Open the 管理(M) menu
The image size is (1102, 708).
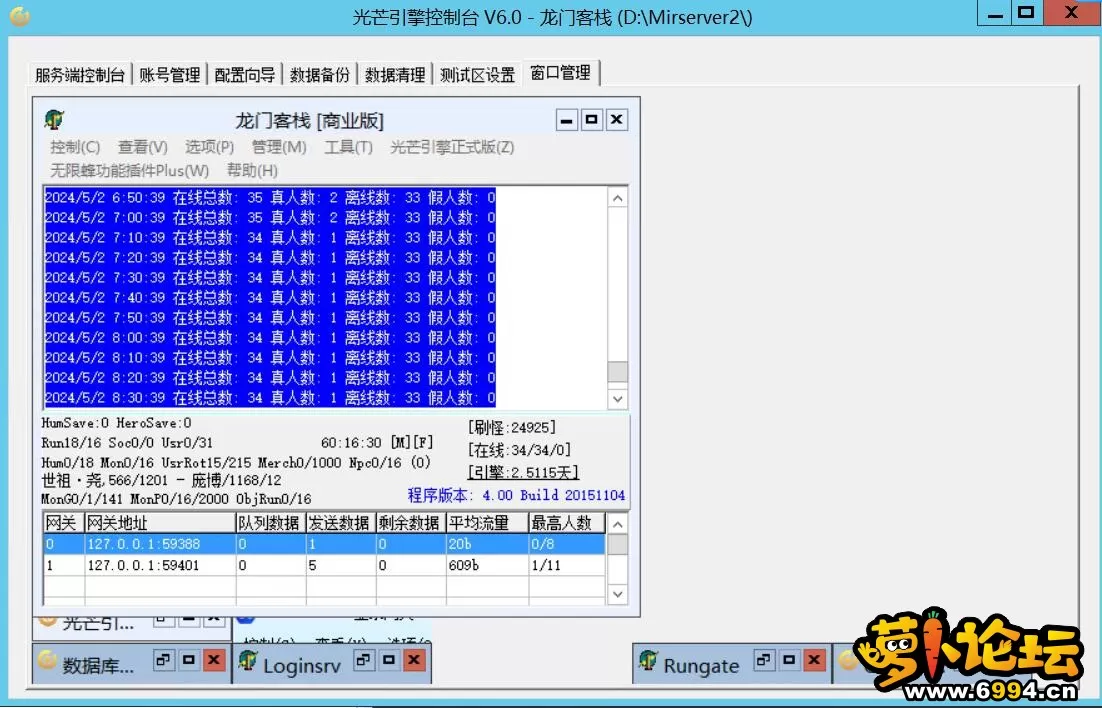click(279, 147)
